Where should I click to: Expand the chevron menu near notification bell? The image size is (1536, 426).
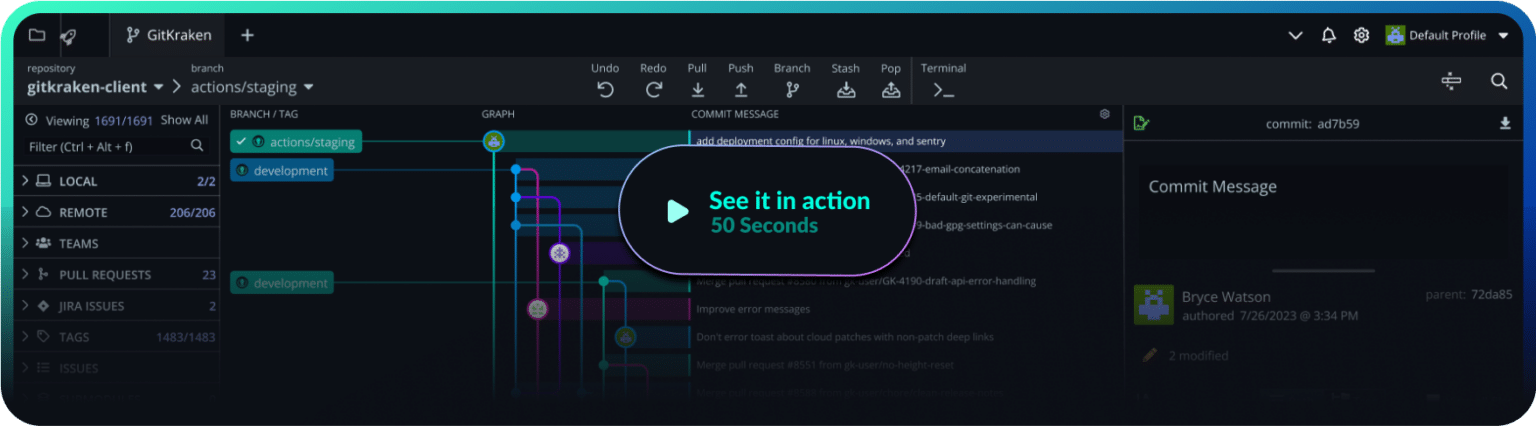click(x=1295, y=36)
